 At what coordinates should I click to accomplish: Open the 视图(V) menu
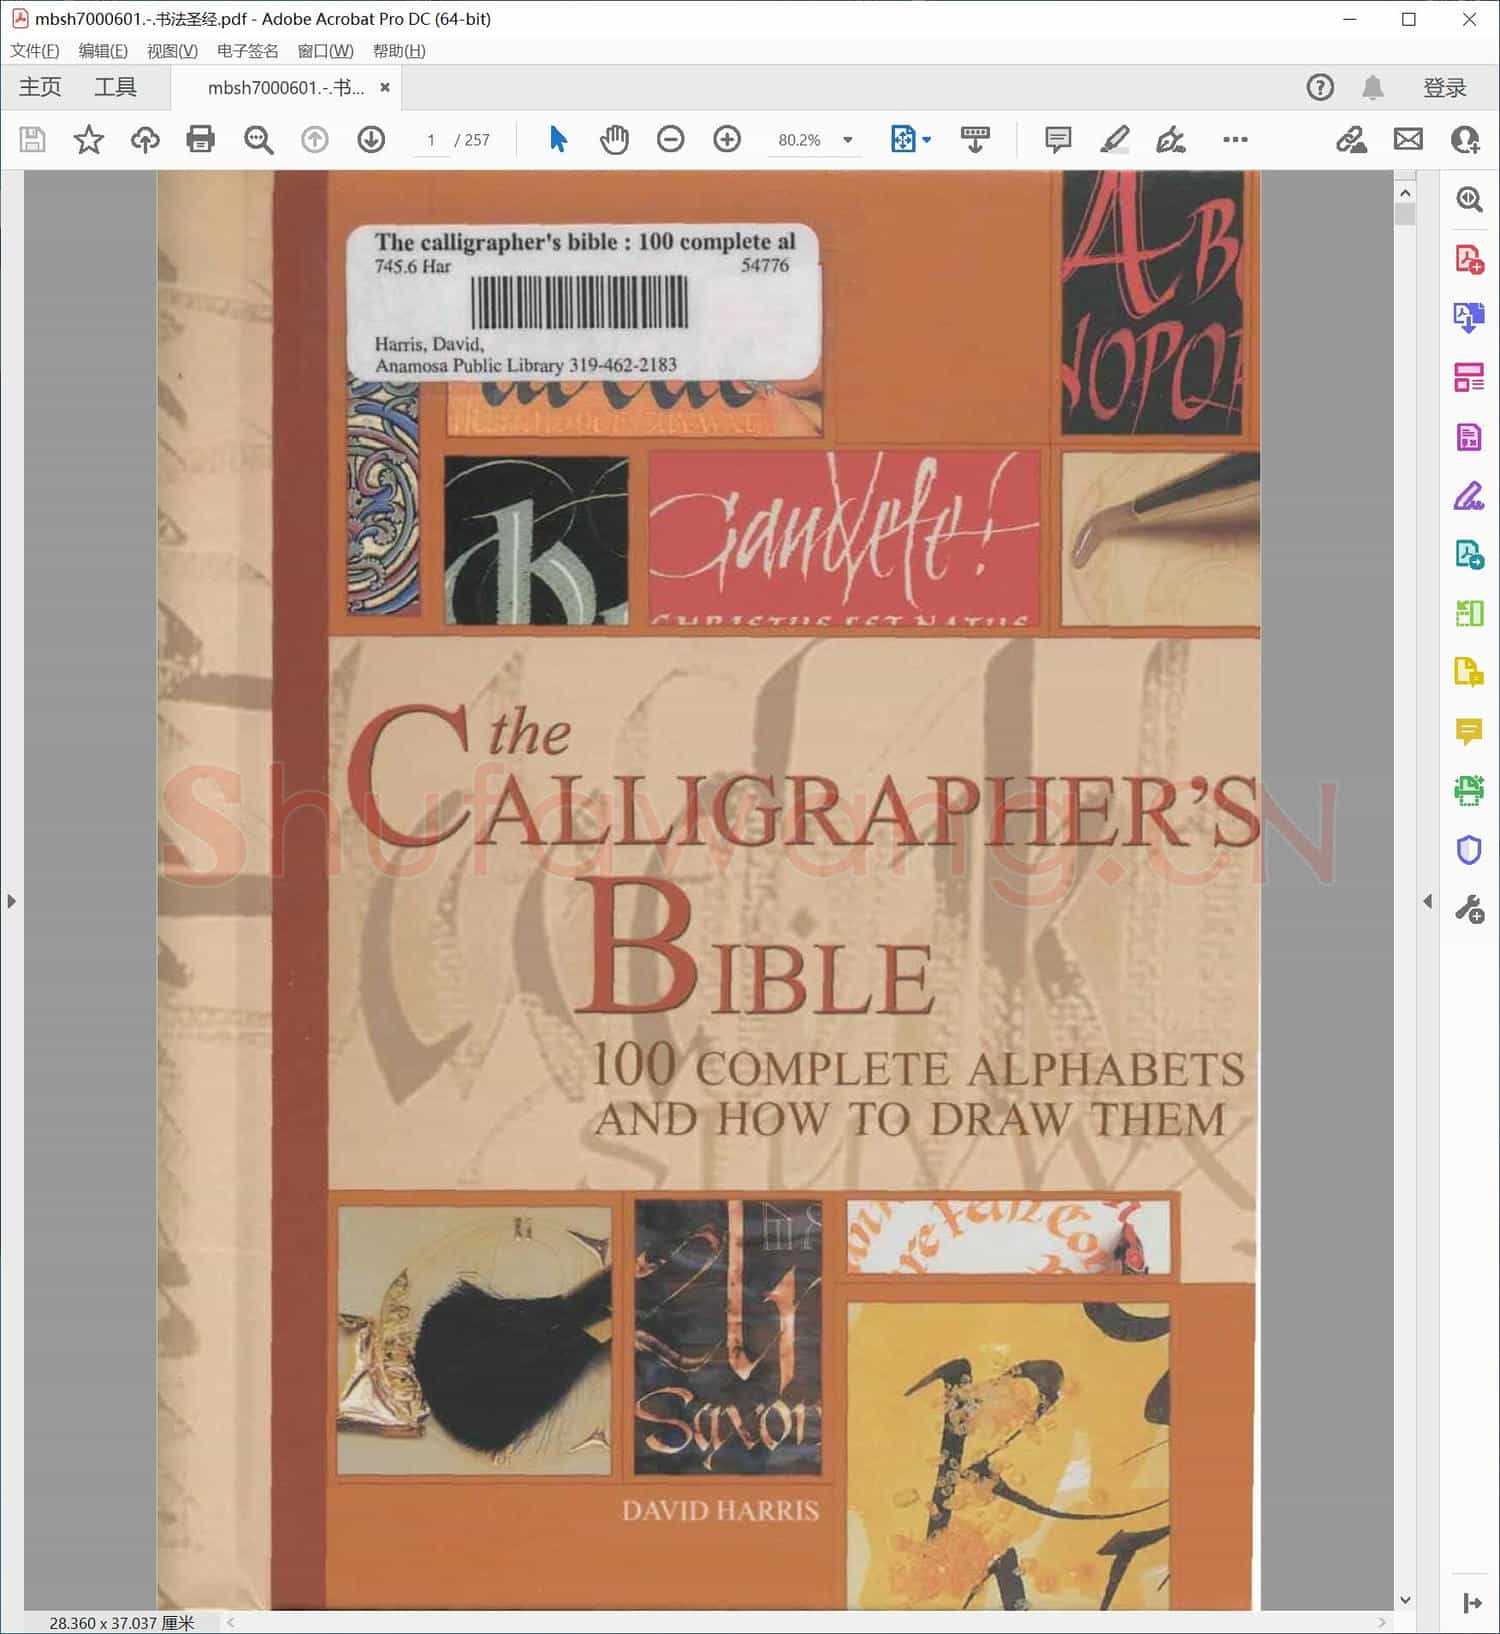coord(172,51)
